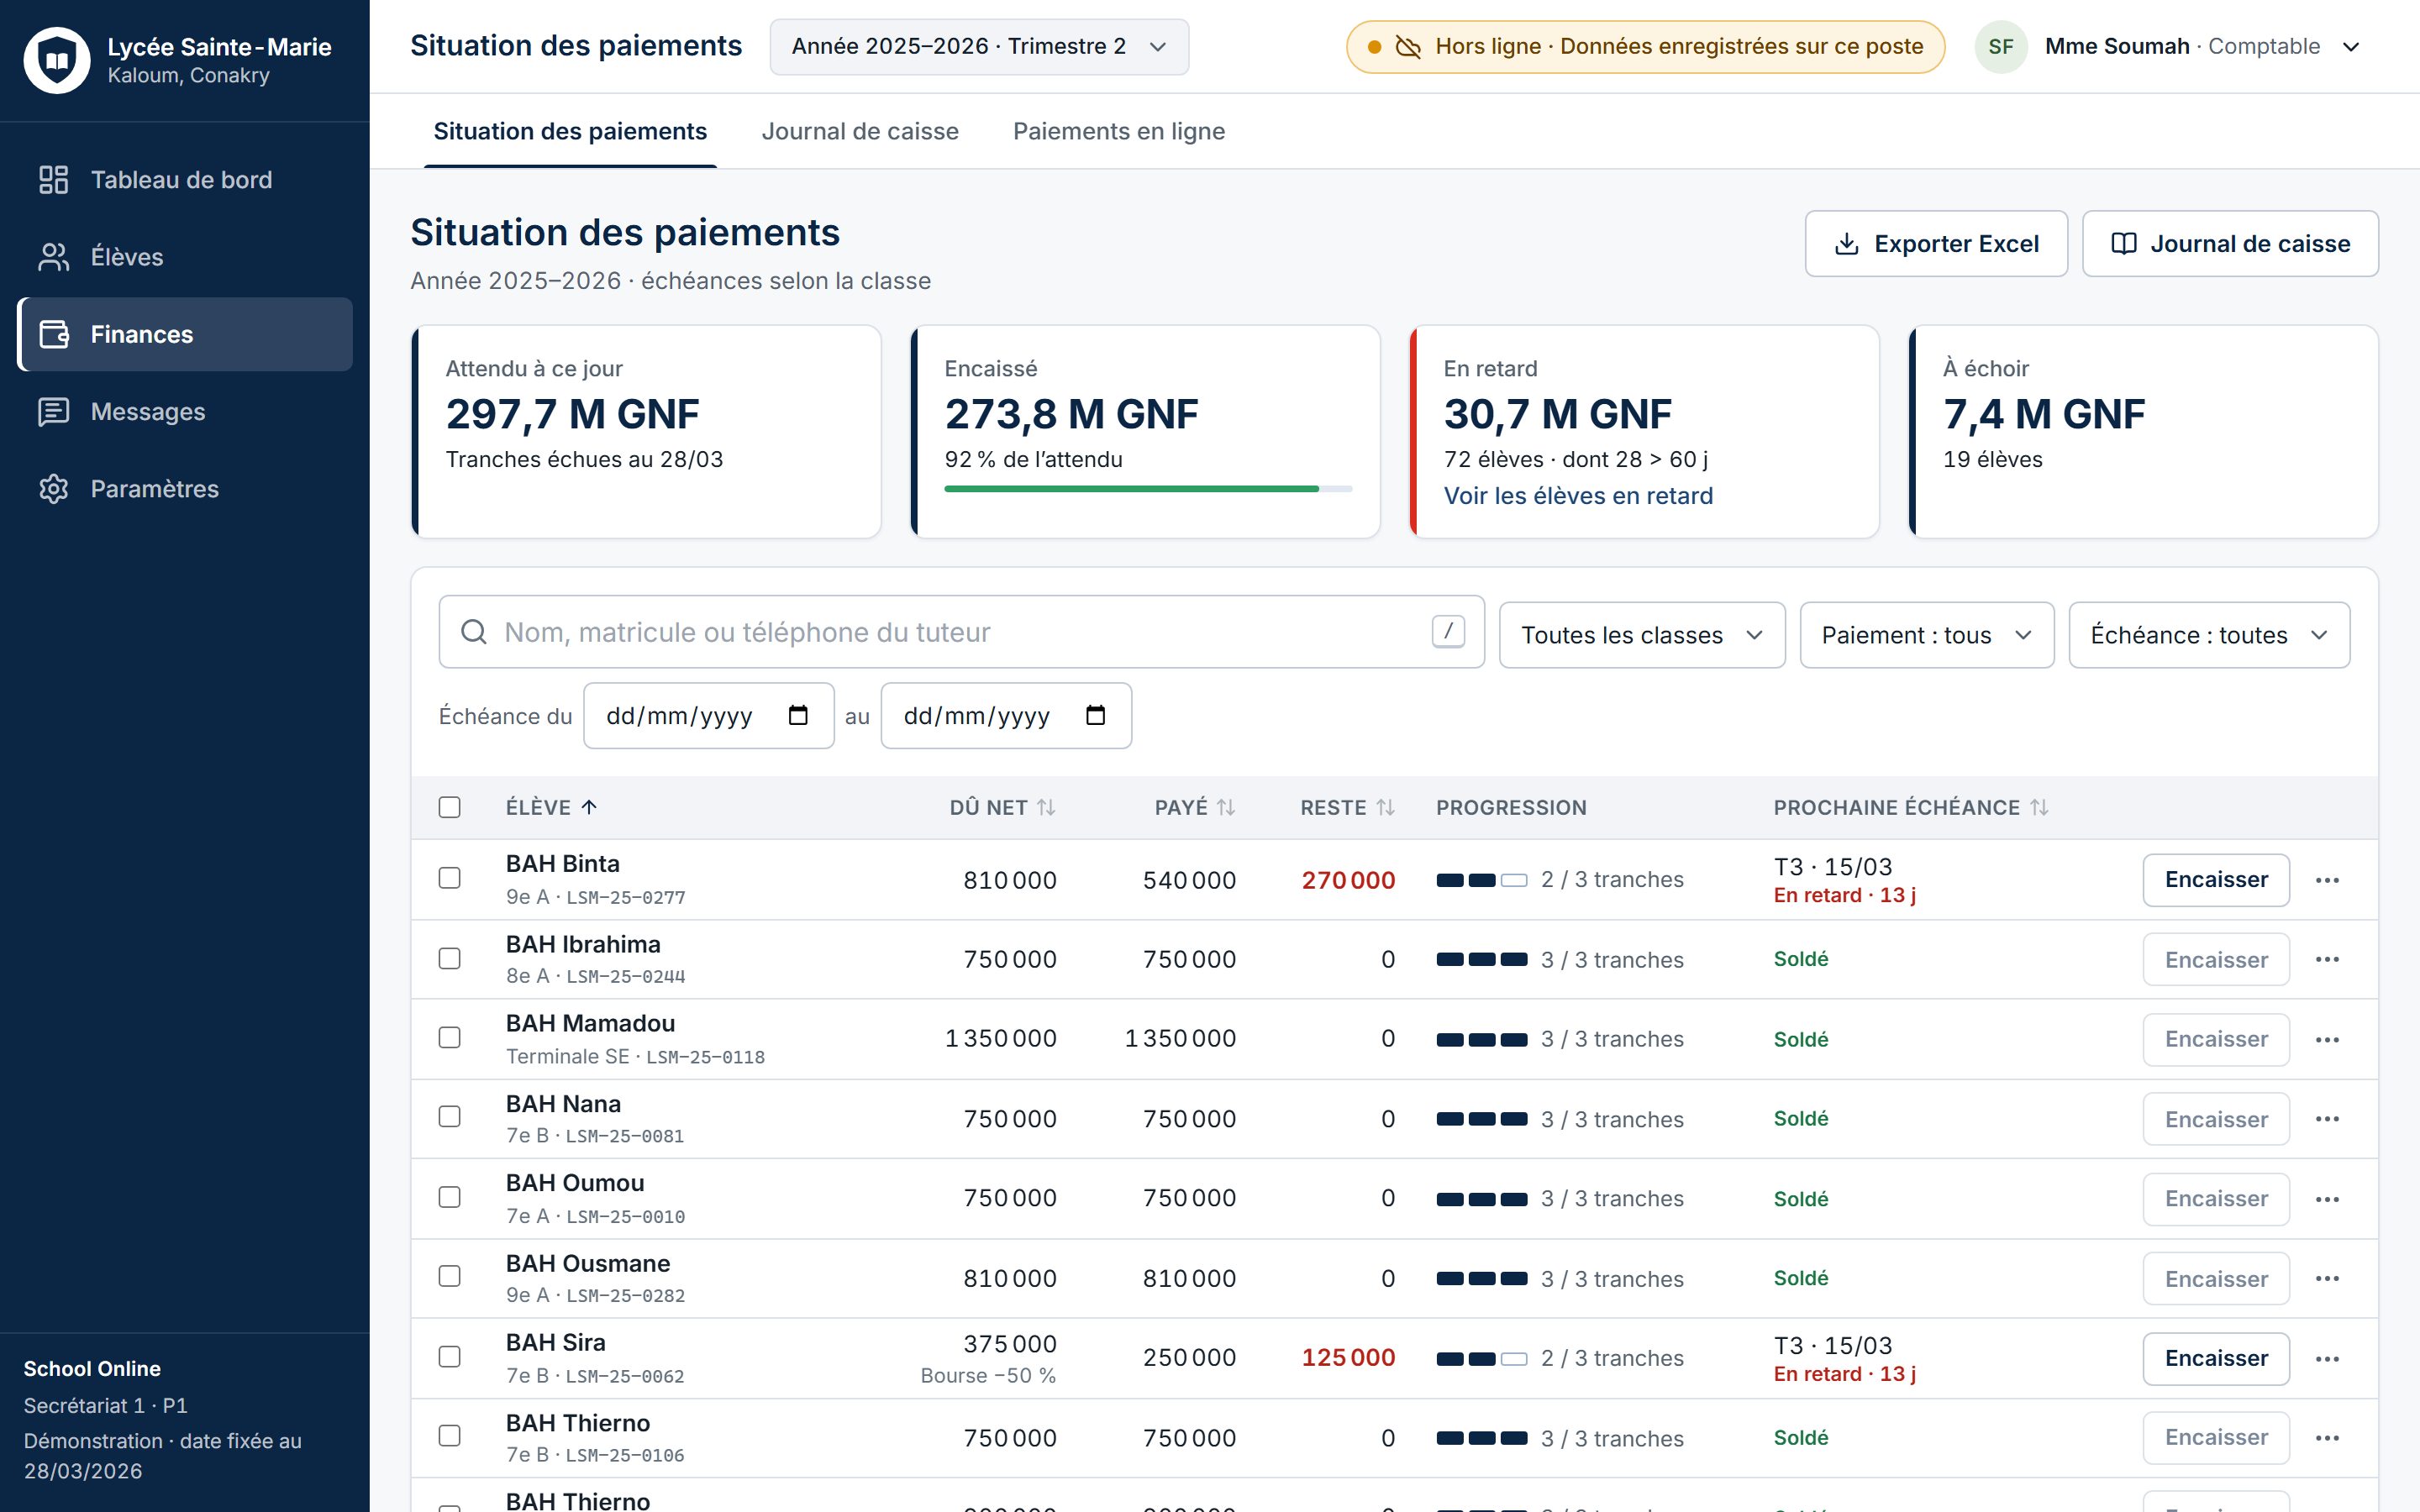The height and width of the screenshot is (1512, 2420).
Task: Check the box for BAH Binta
Action: [x=450, y=878]
